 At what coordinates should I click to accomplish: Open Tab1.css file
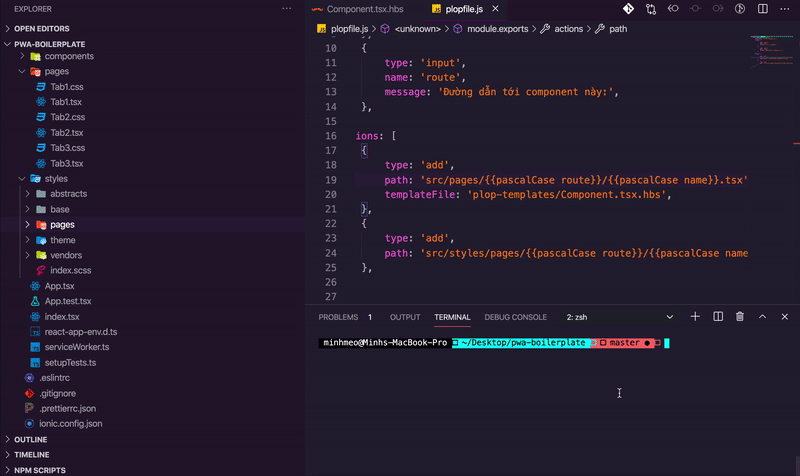coord(67,87)
